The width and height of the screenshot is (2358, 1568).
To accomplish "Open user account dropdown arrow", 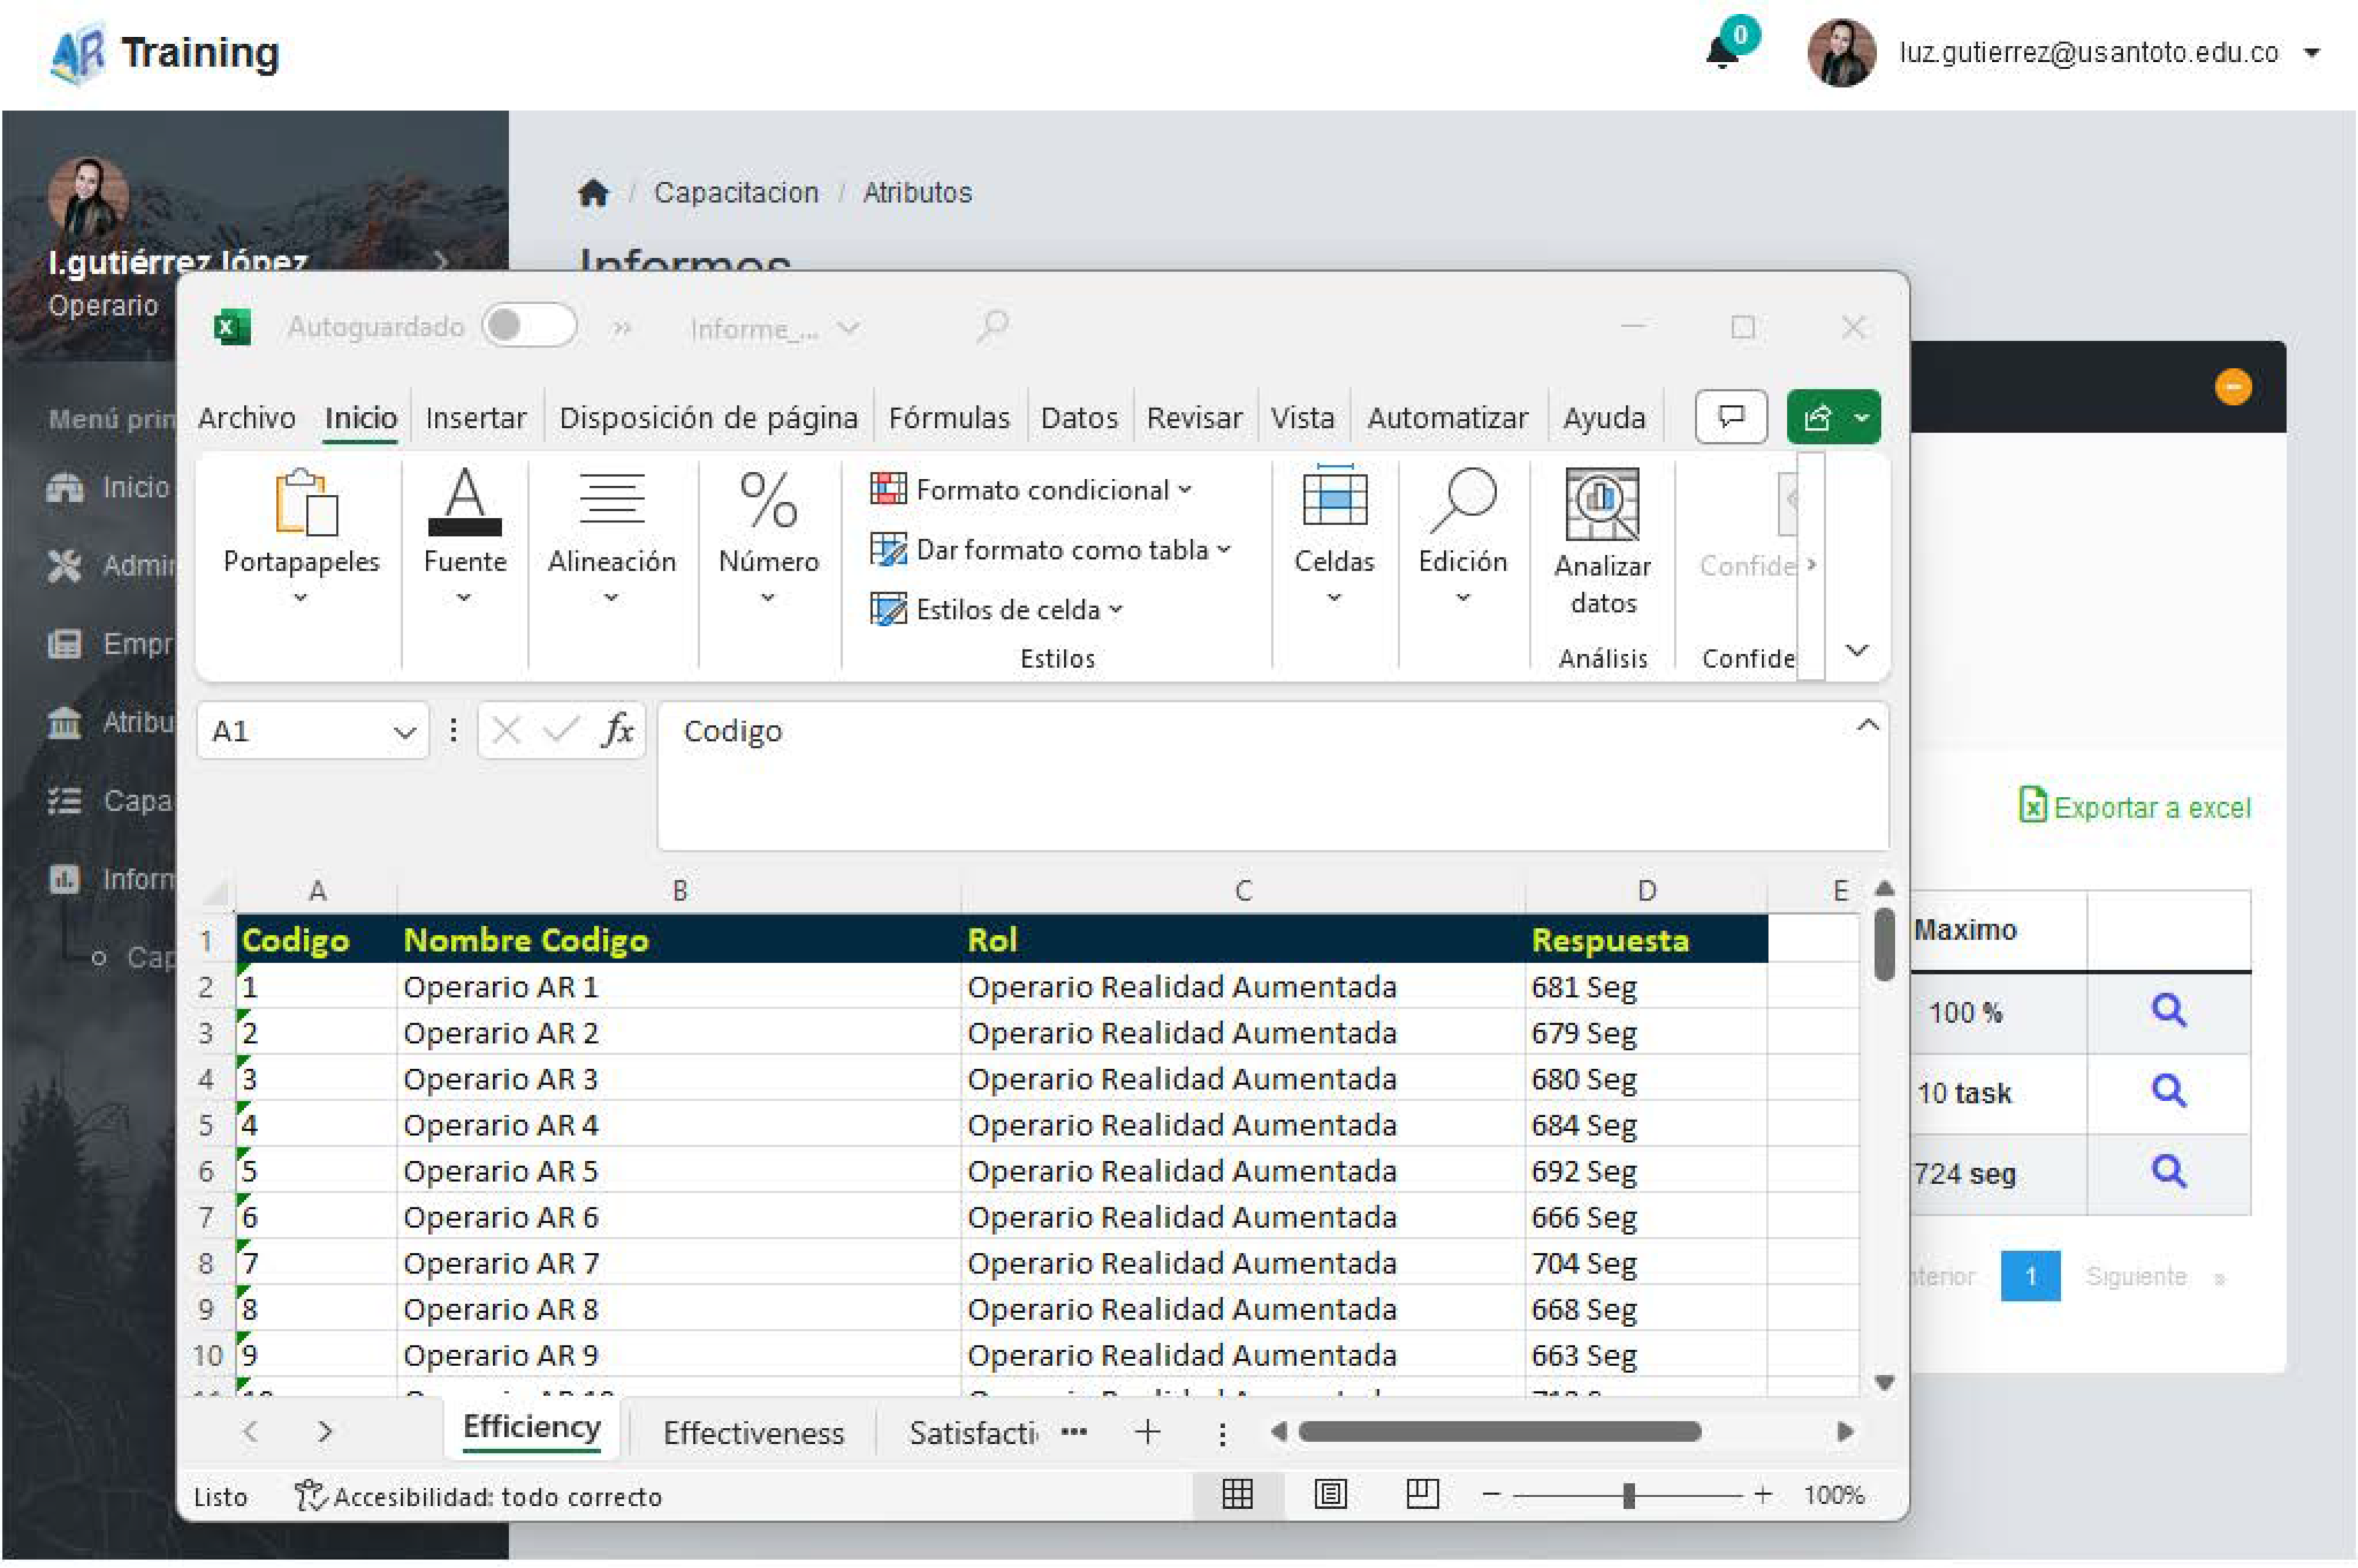I will [x=2312, y=53].
